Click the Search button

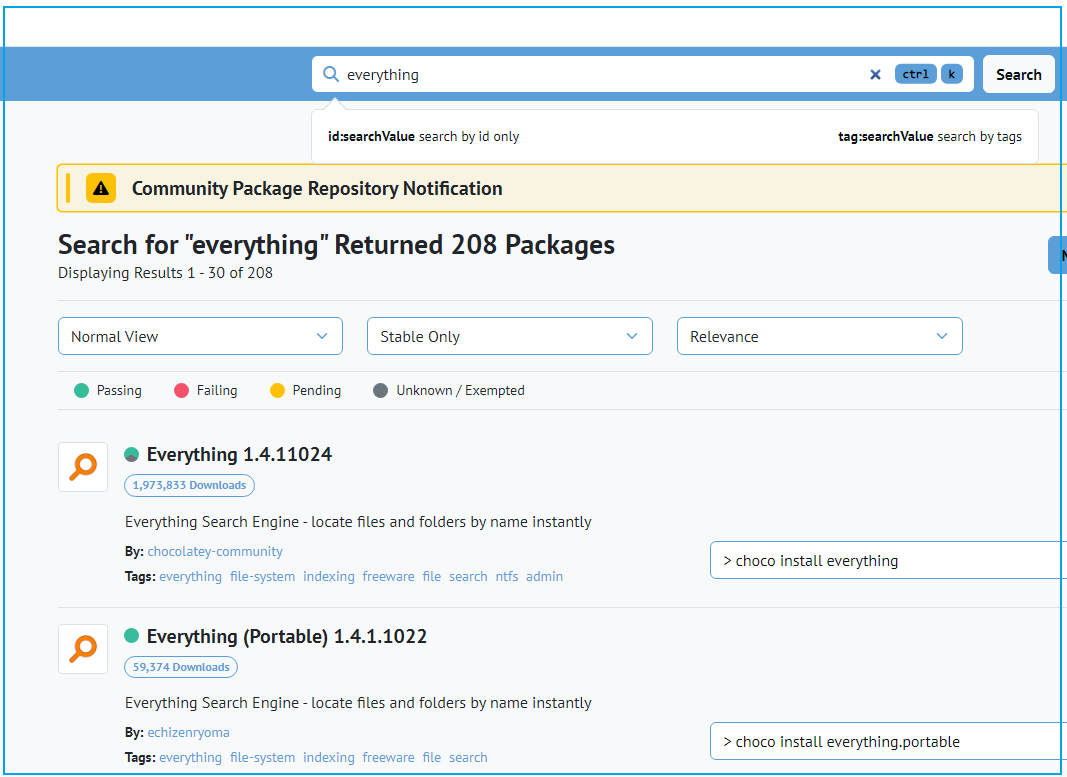[1018, 74]
